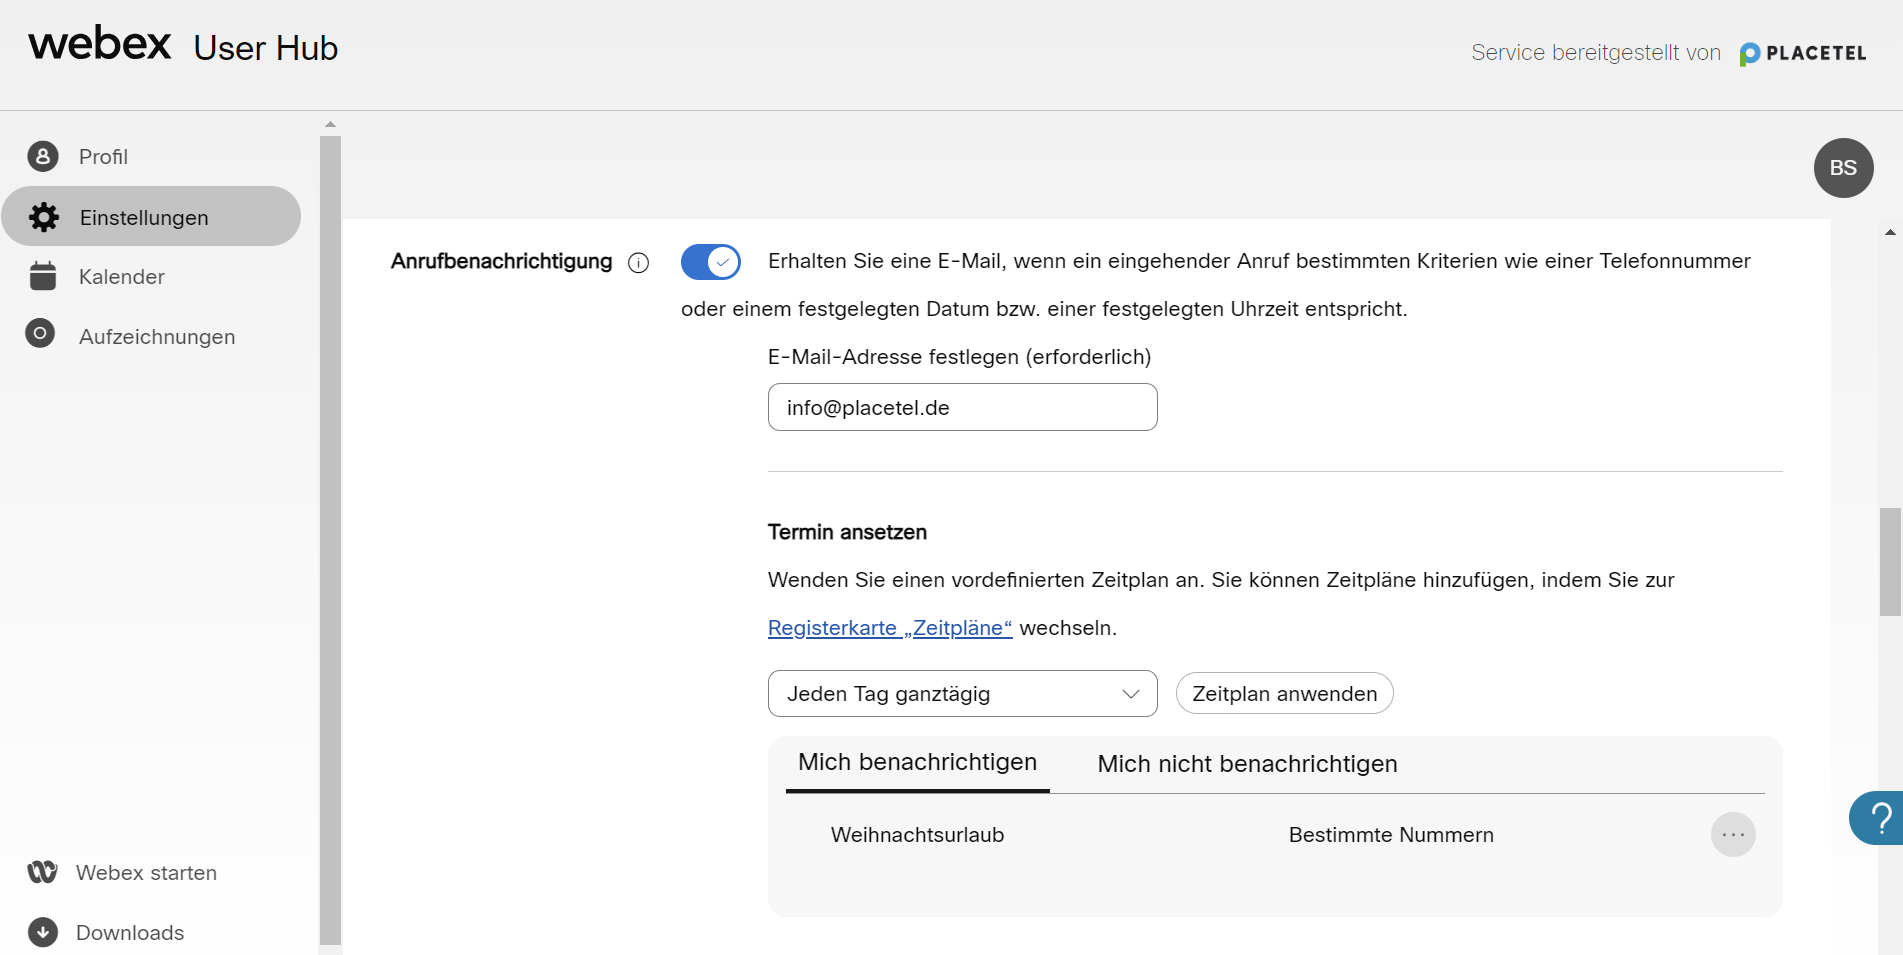This screenshot has height=955, width=1903.
Task: Open Aufzeichnungen via the record icon
Action: click(40, 334)
